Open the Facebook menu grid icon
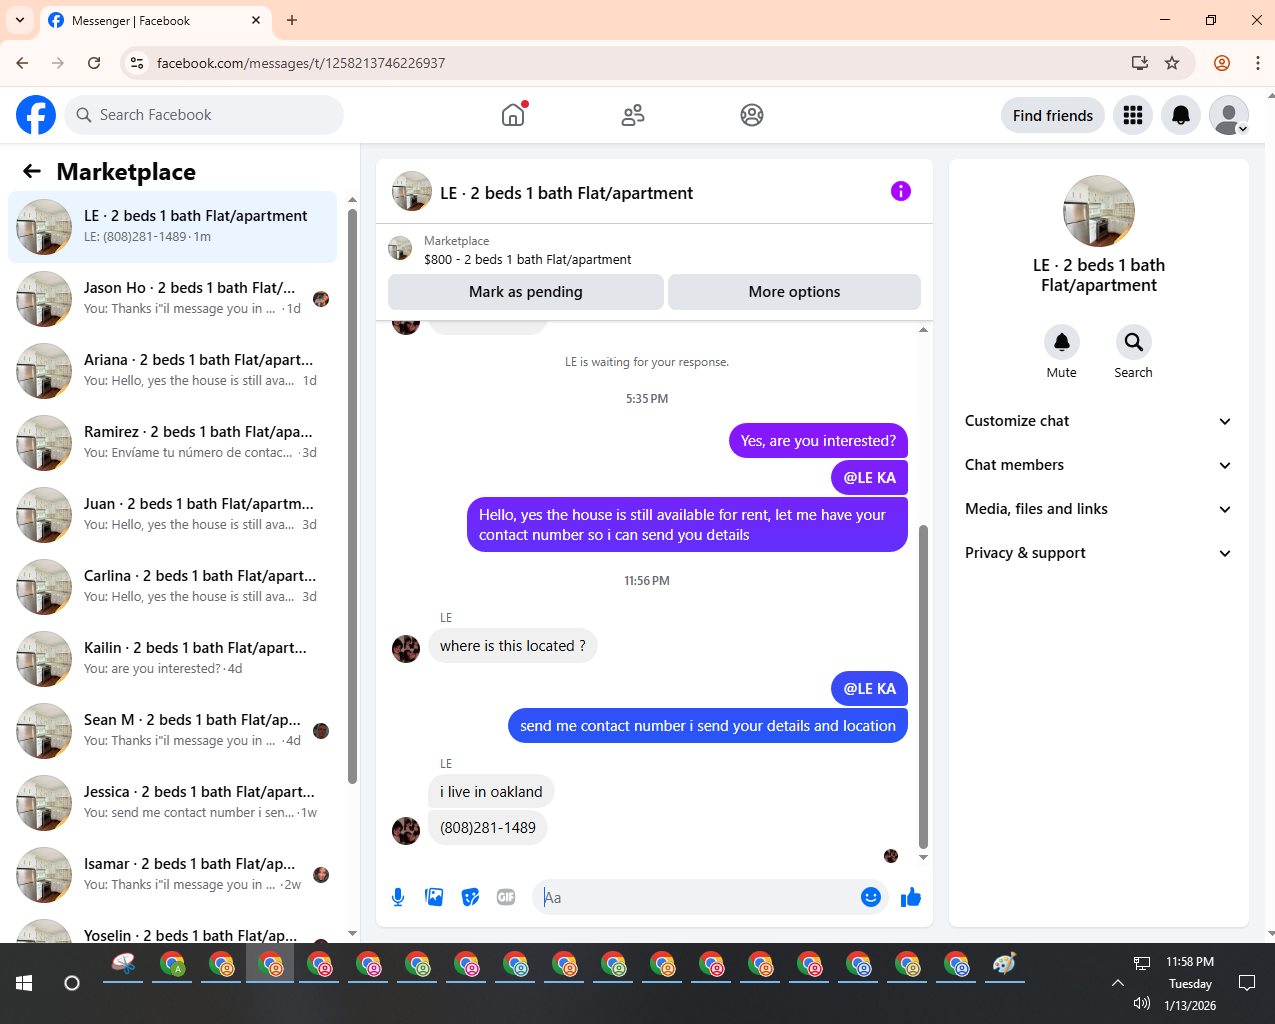 [x=1133, y=115]
